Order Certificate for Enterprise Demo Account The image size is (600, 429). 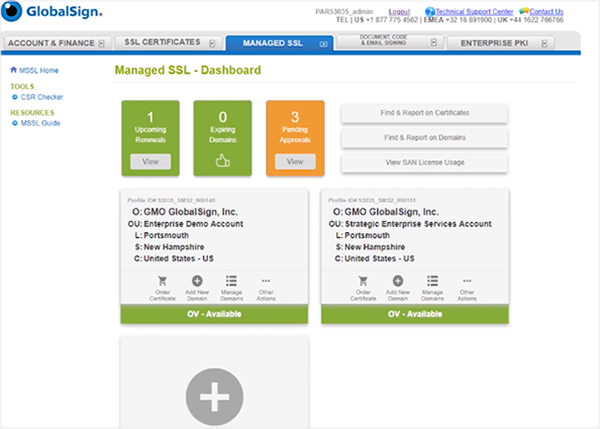pyautogui.click(x=162, y=288)
